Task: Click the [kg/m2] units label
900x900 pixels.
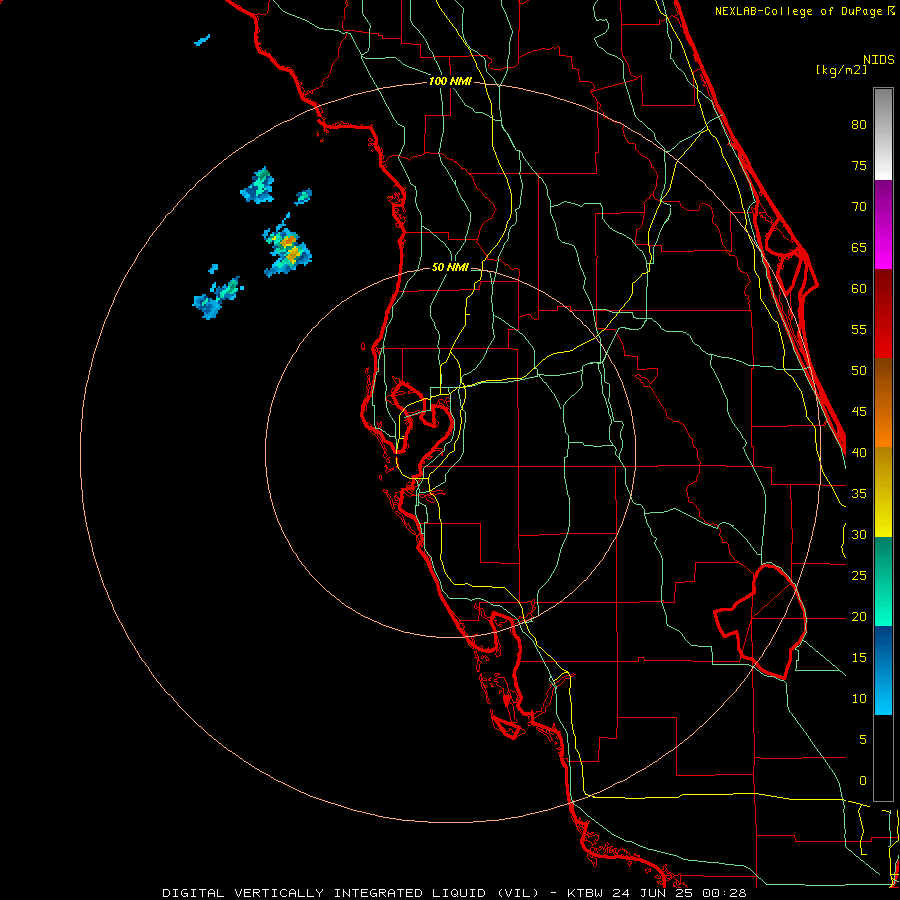Action: (841, 70)
